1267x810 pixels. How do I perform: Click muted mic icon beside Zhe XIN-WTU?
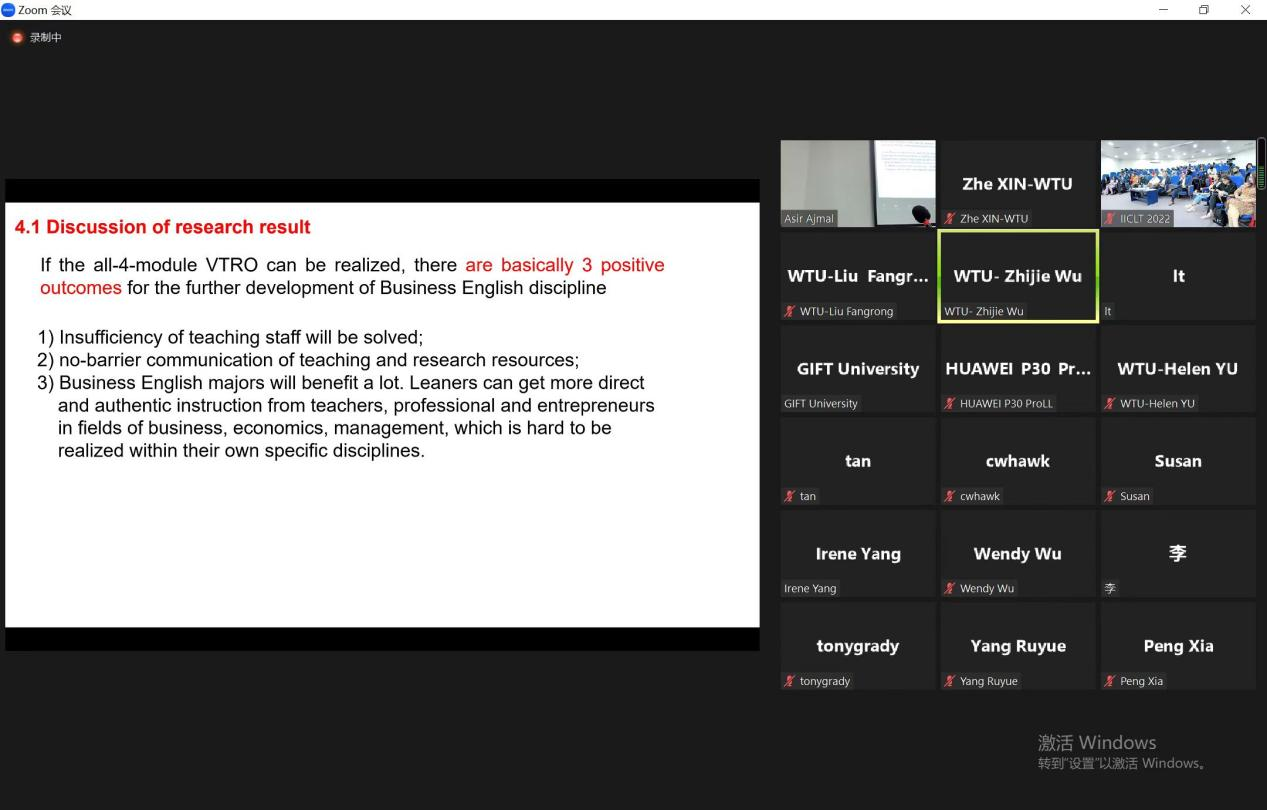pyautogui.click(x=950, y=219)
